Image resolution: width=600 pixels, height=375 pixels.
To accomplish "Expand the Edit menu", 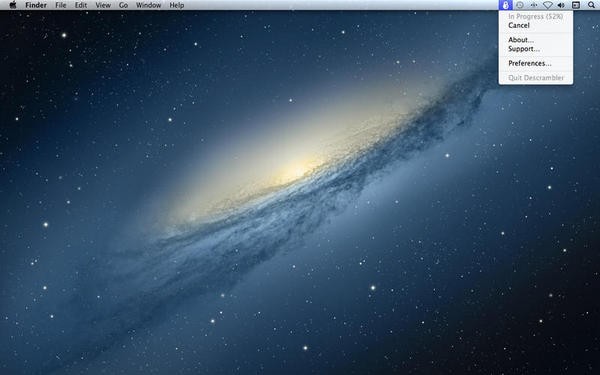I will 81,5.
